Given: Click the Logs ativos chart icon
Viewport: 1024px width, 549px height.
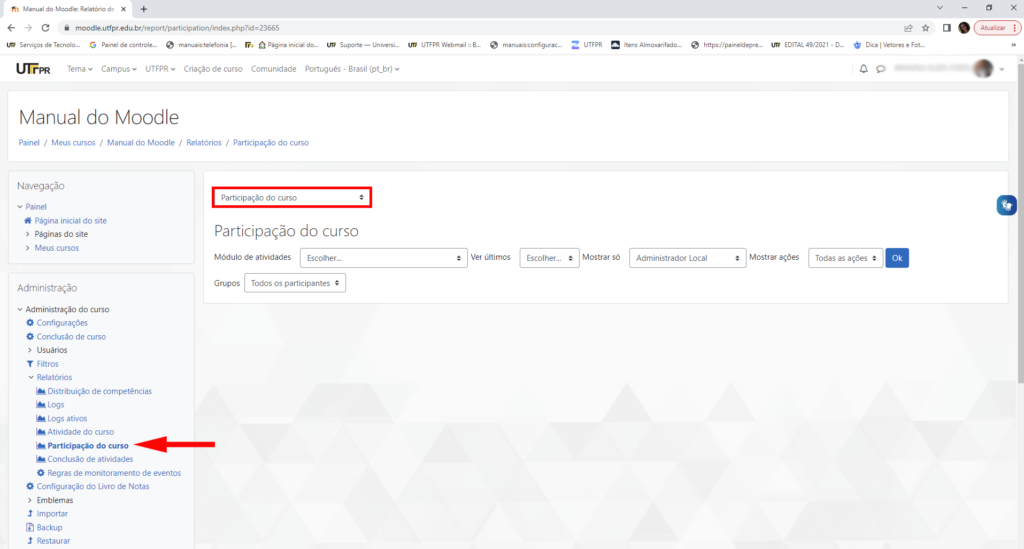Looking at the screenshot, I should (x=40, y=418).
